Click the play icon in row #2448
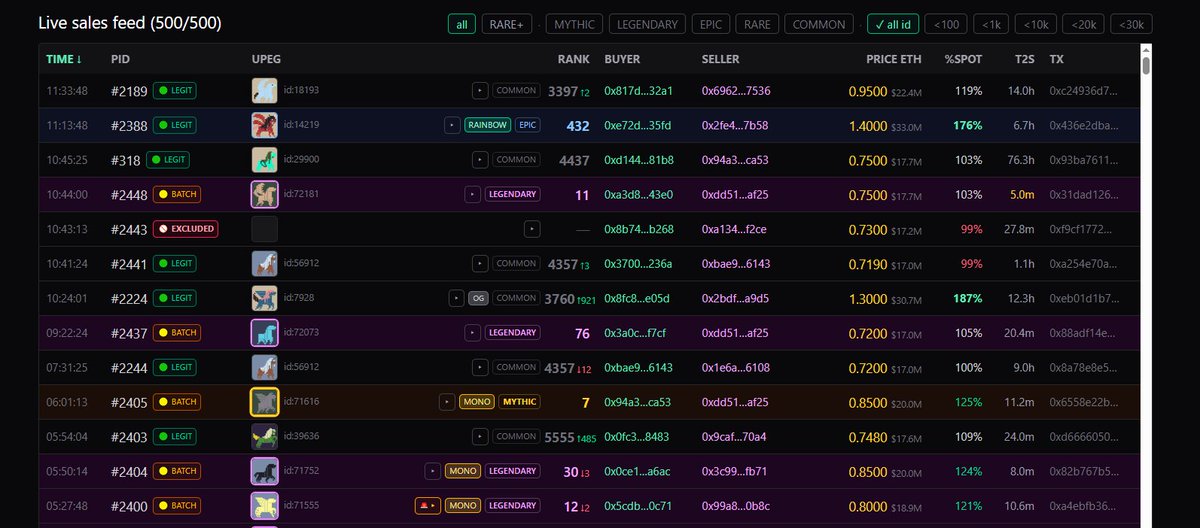The height and width of the screenshot is (528, 1200). [473, 195]
